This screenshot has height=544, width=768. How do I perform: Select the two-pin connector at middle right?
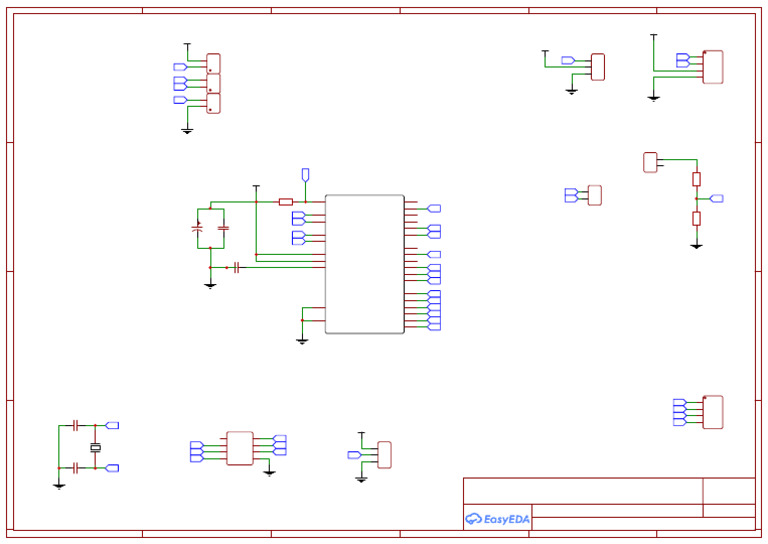(x=595, y=195)
